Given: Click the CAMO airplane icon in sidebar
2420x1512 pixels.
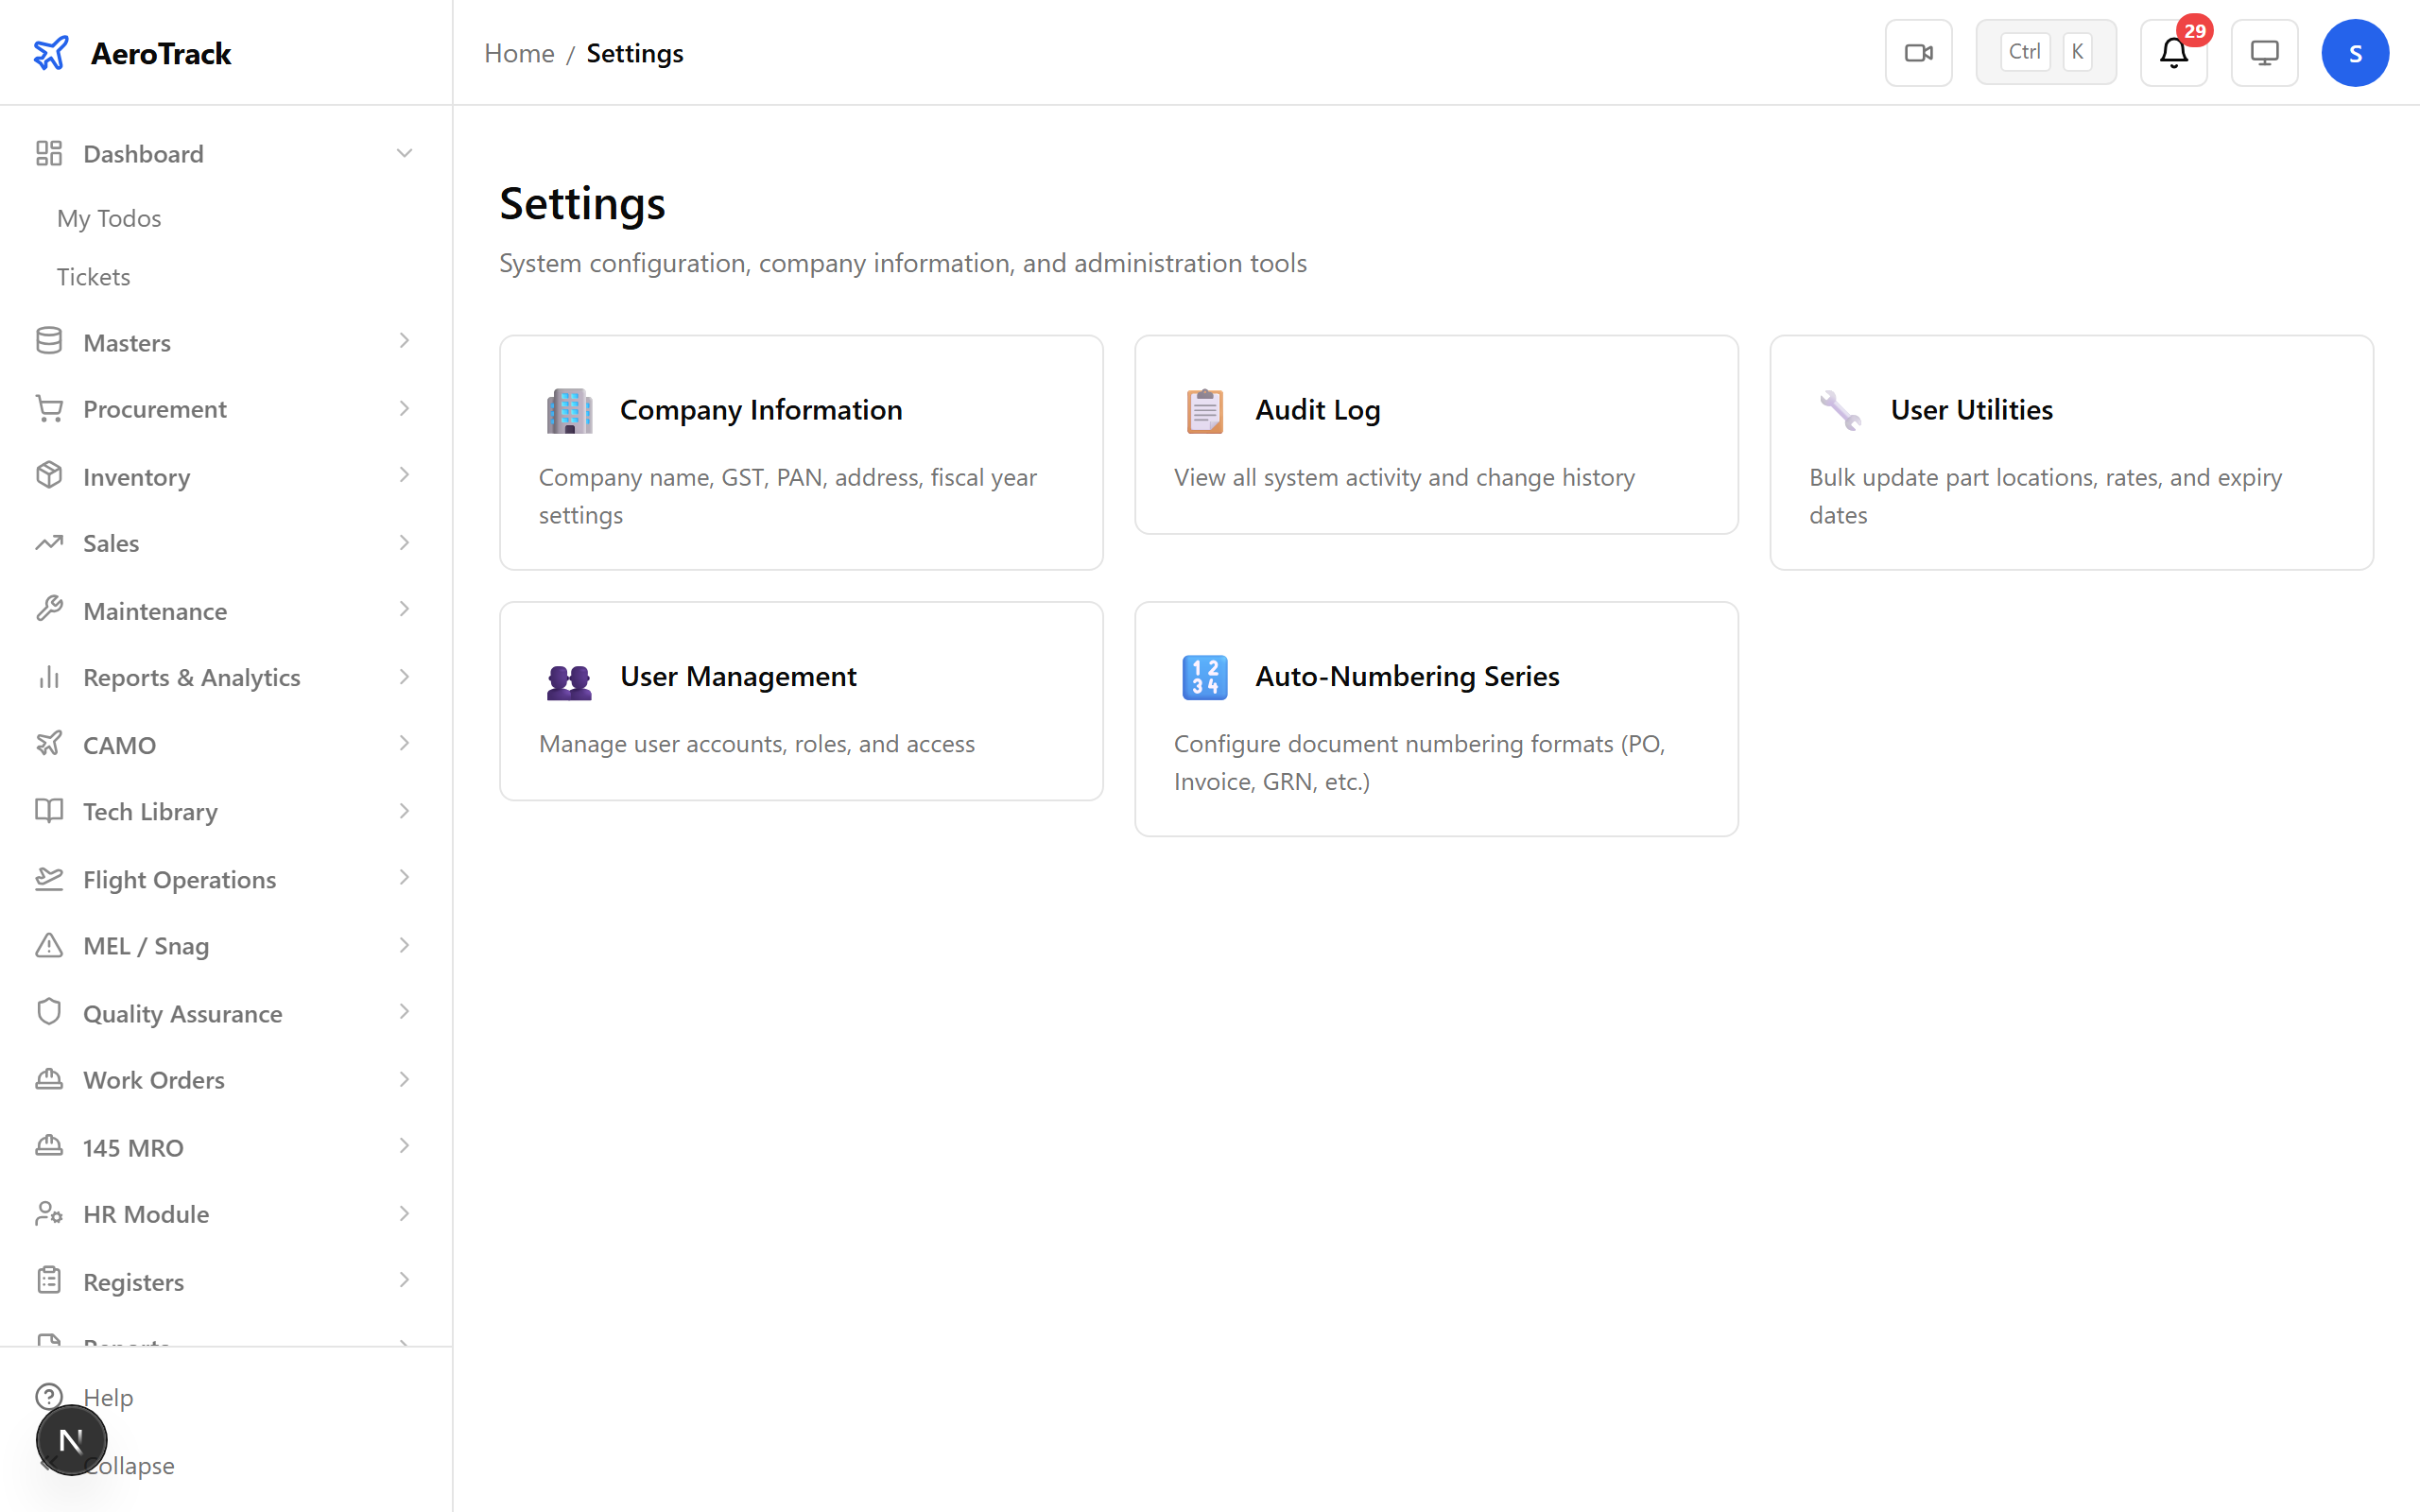Looking at the screenshot, I should pos(50,744).
